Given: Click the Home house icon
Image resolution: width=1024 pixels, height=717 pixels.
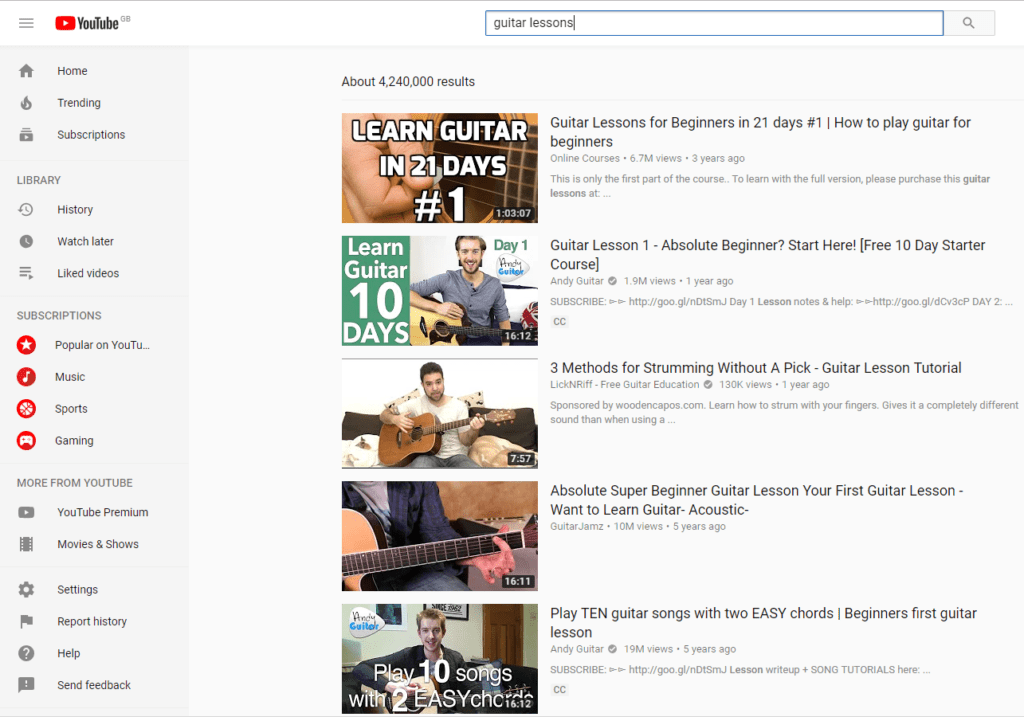Looking at the screenshot, I should [x=26, y=71].
